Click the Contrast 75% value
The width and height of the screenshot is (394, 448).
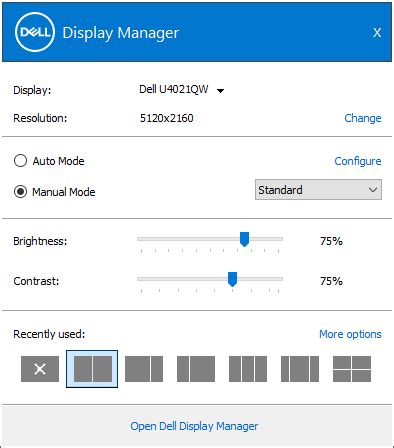pos(331,281)
